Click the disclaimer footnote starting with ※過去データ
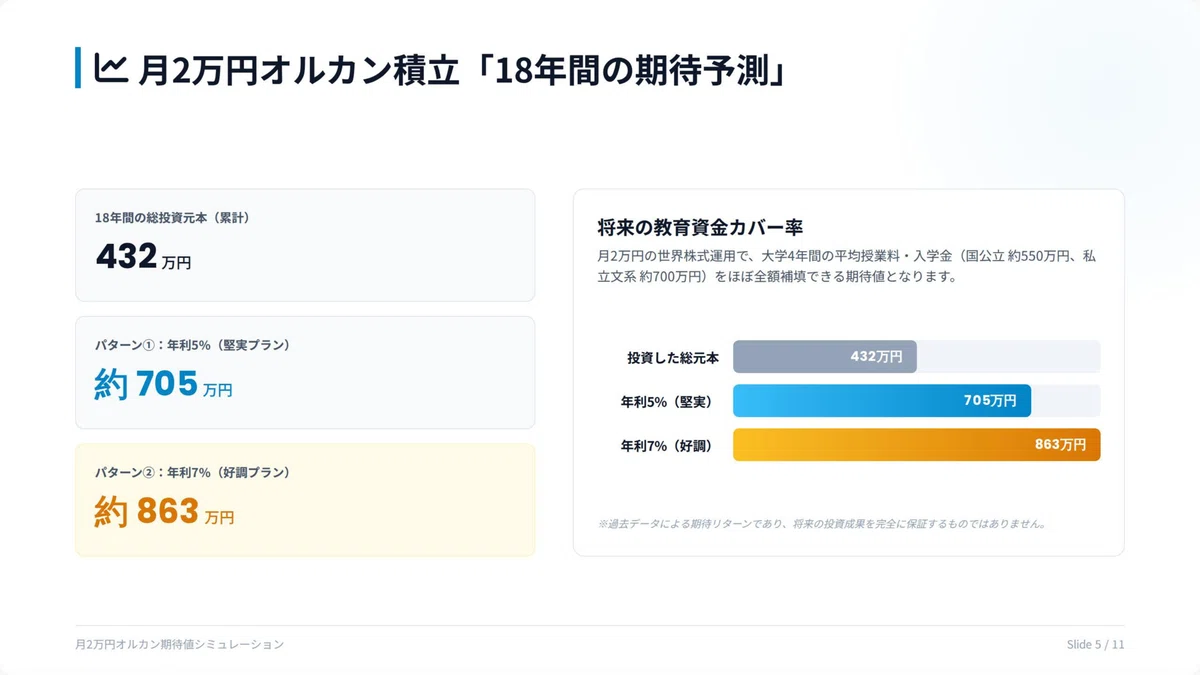Viewport: 1200px width, 675px height. pyautogui.click(x=822, y=523)
